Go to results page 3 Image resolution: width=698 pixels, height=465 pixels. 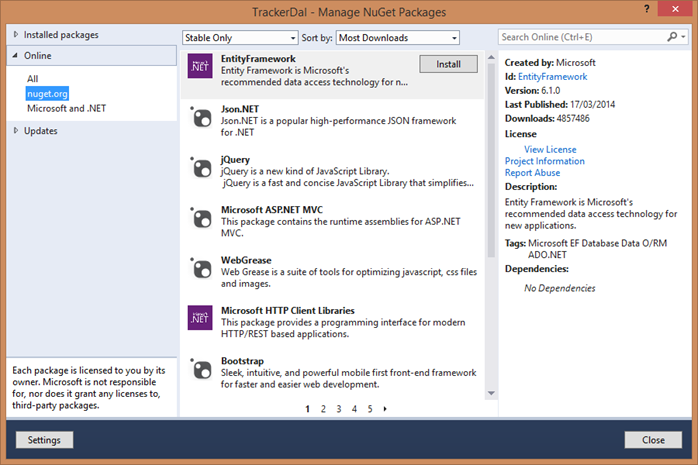(x=339, y=408)
